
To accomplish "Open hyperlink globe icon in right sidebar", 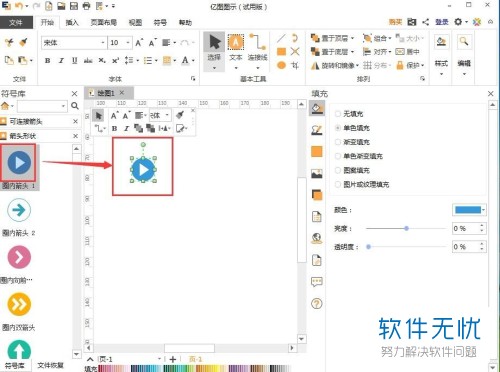I will pyautogui.click(x=317, y=238).
